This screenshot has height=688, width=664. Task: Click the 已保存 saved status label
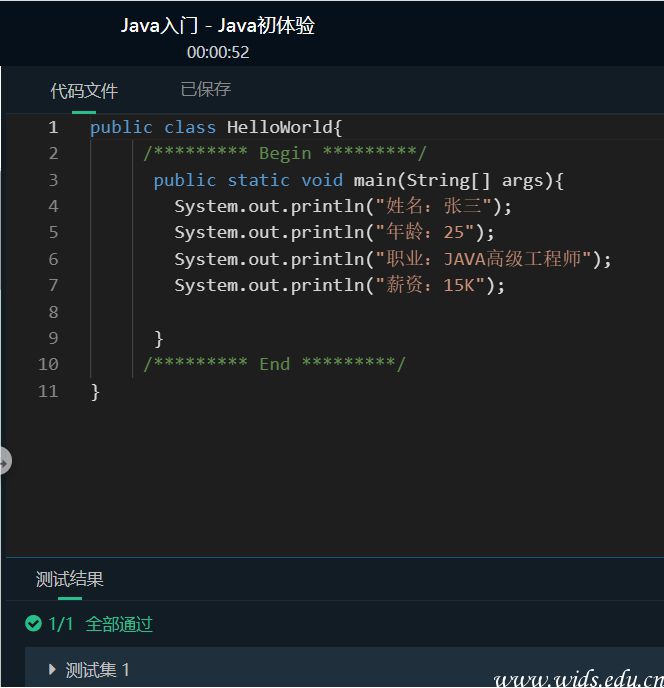(x=205, y=89)
